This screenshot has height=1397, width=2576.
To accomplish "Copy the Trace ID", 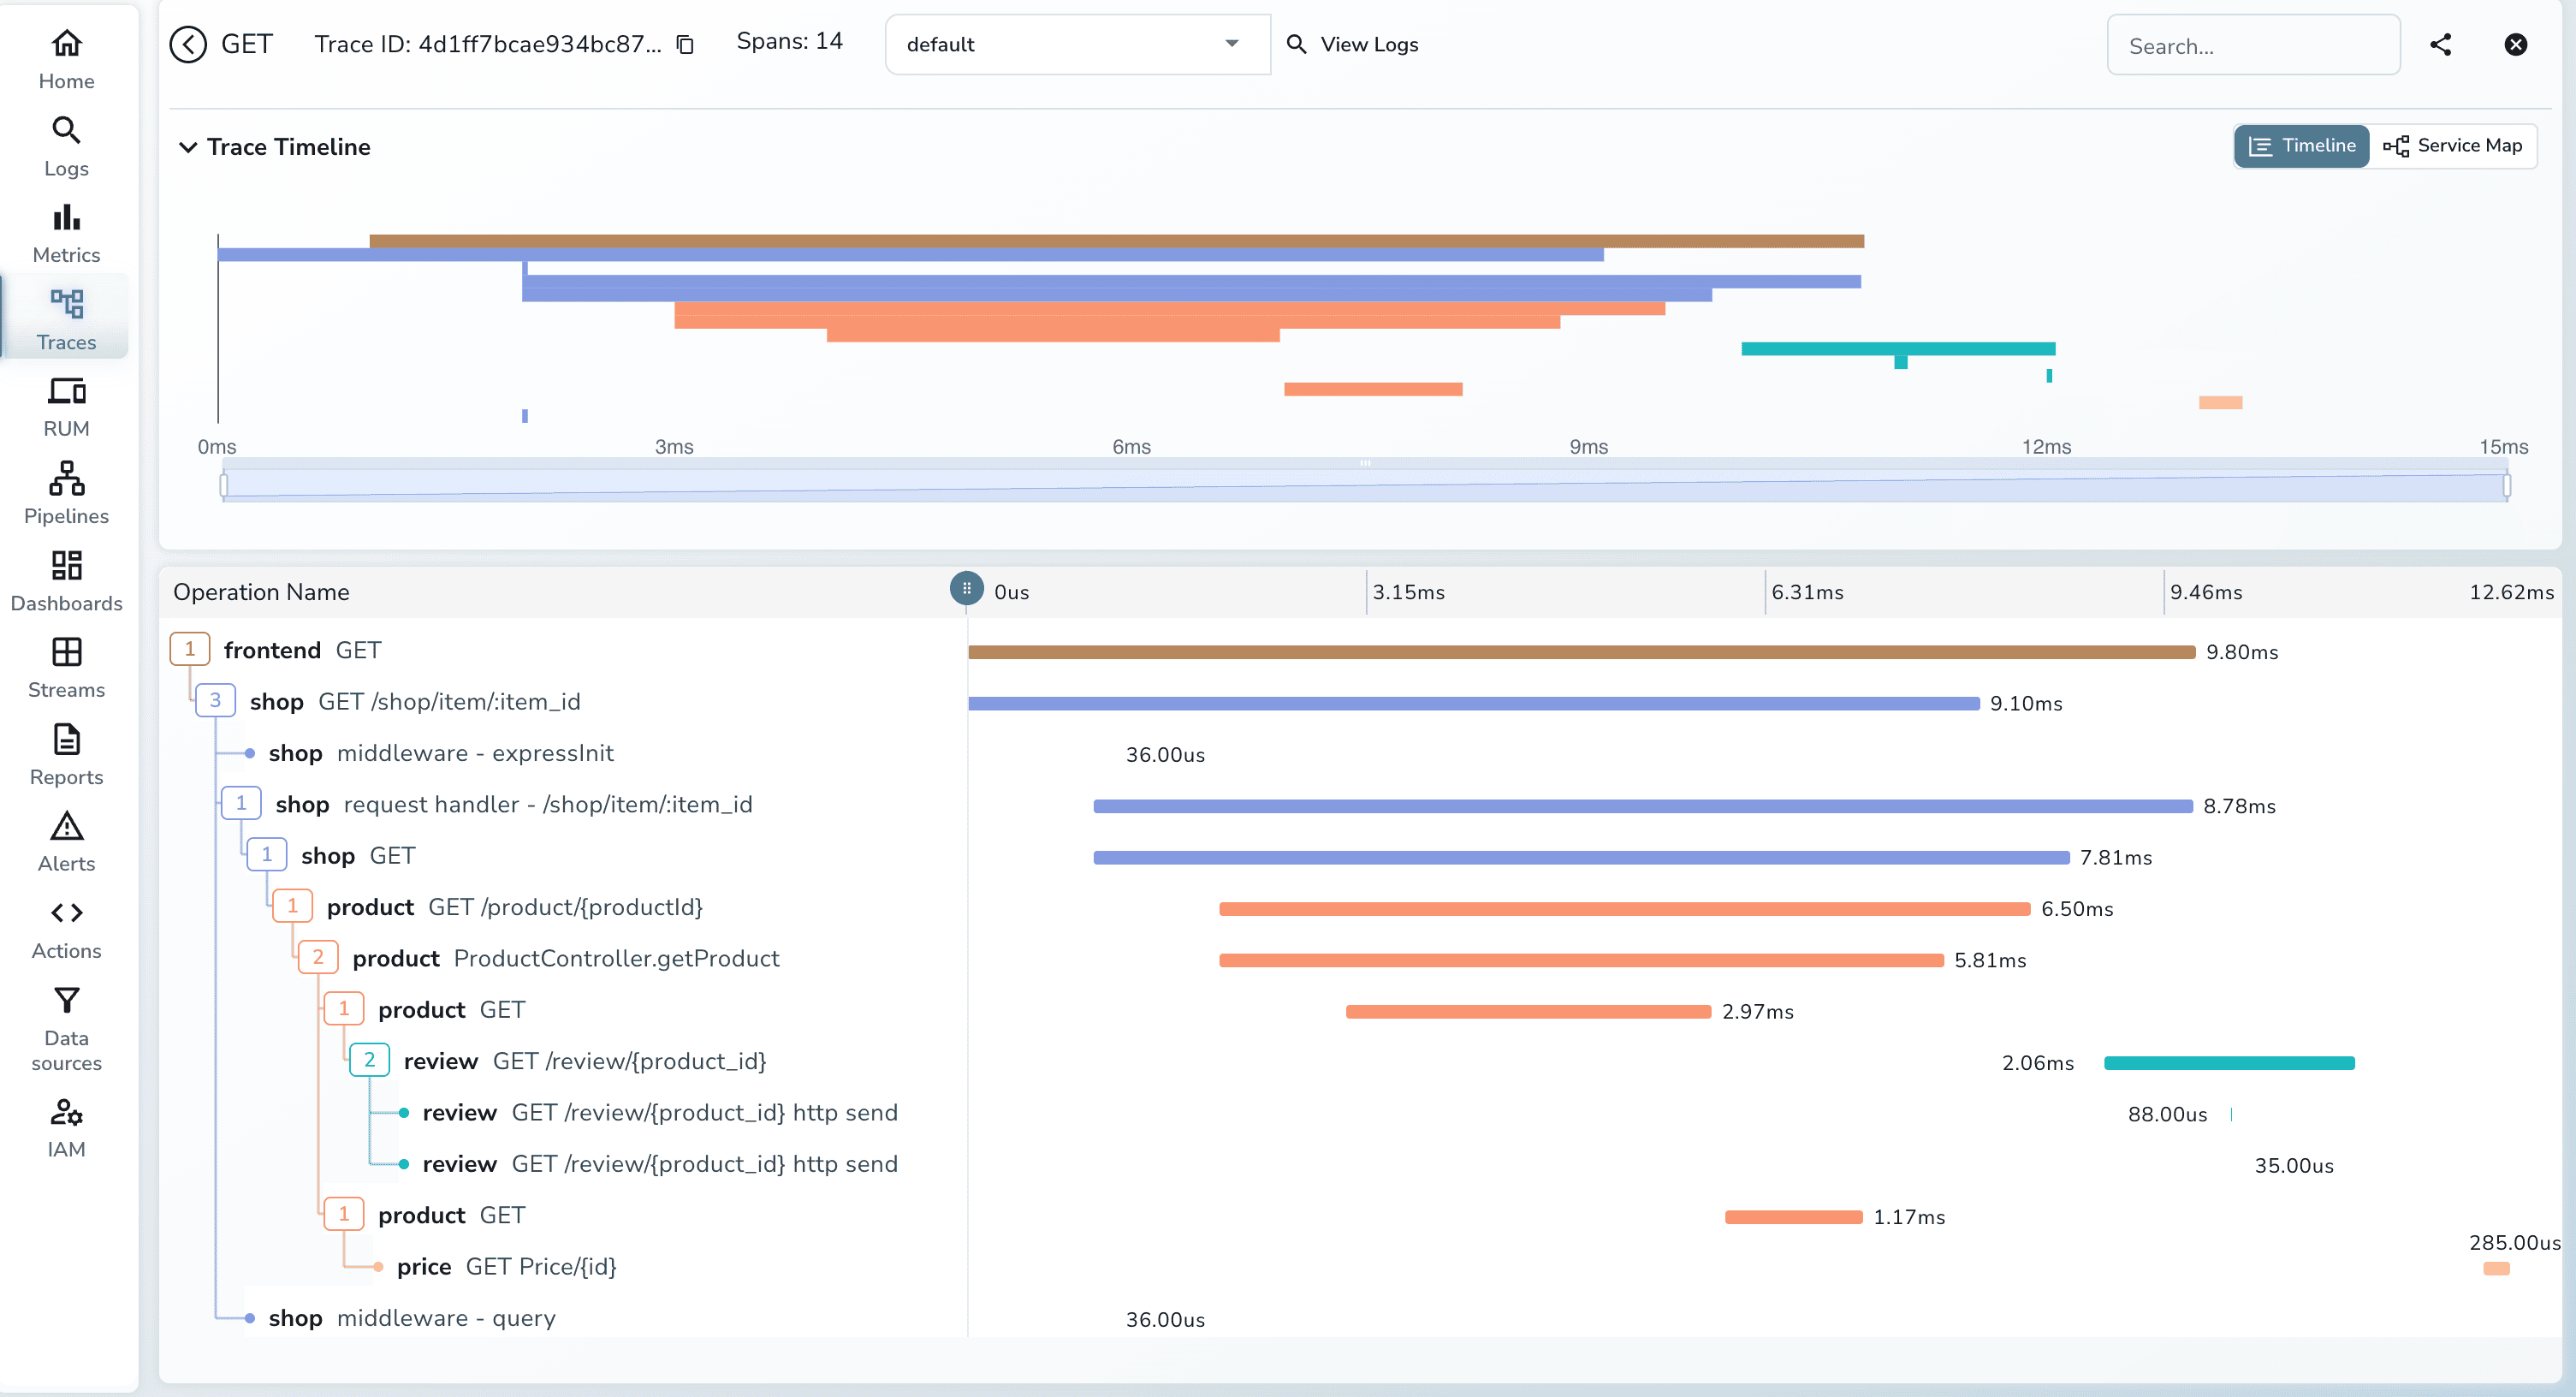I will pyautogui.click(x=685, y=45).
